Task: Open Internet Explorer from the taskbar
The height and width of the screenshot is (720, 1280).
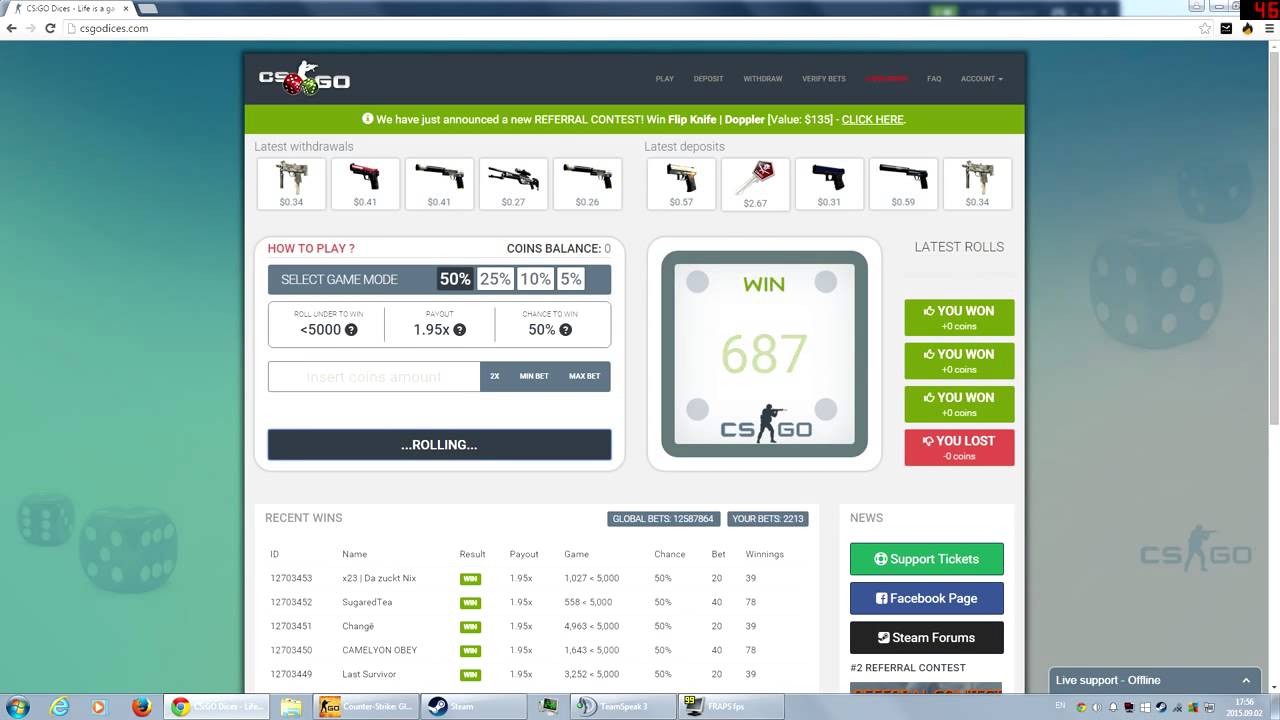Action: click(60, 706)
